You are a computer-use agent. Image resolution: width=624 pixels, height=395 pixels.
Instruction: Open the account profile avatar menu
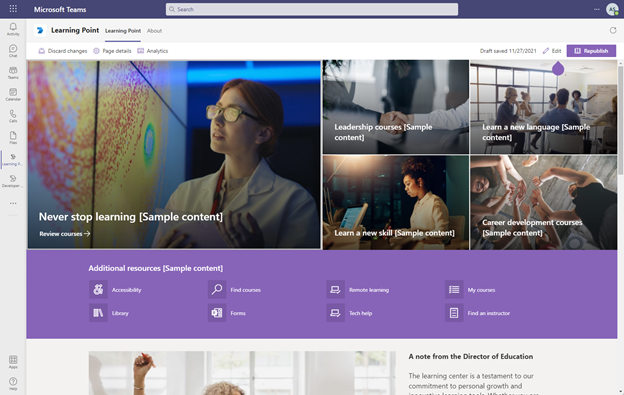pyautogui.click(x=612, y=9)
